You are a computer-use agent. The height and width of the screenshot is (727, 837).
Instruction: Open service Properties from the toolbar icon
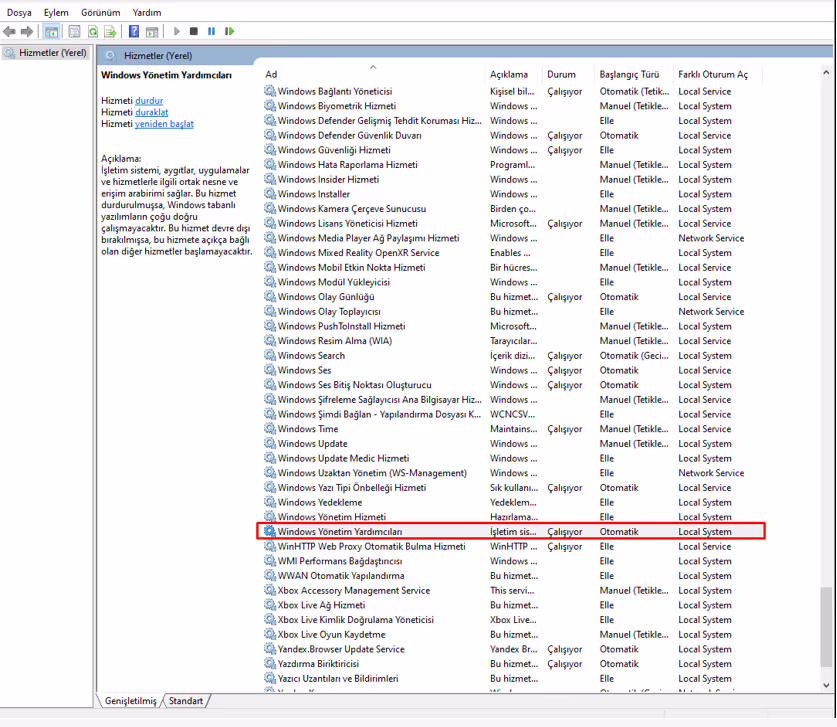(74, 31)
